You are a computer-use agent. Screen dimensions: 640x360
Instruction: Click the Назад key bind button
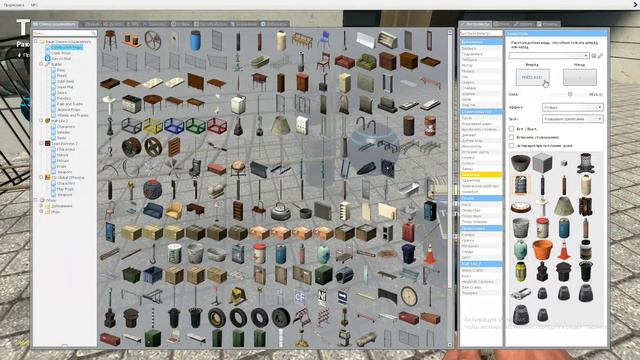click(580, 77)
